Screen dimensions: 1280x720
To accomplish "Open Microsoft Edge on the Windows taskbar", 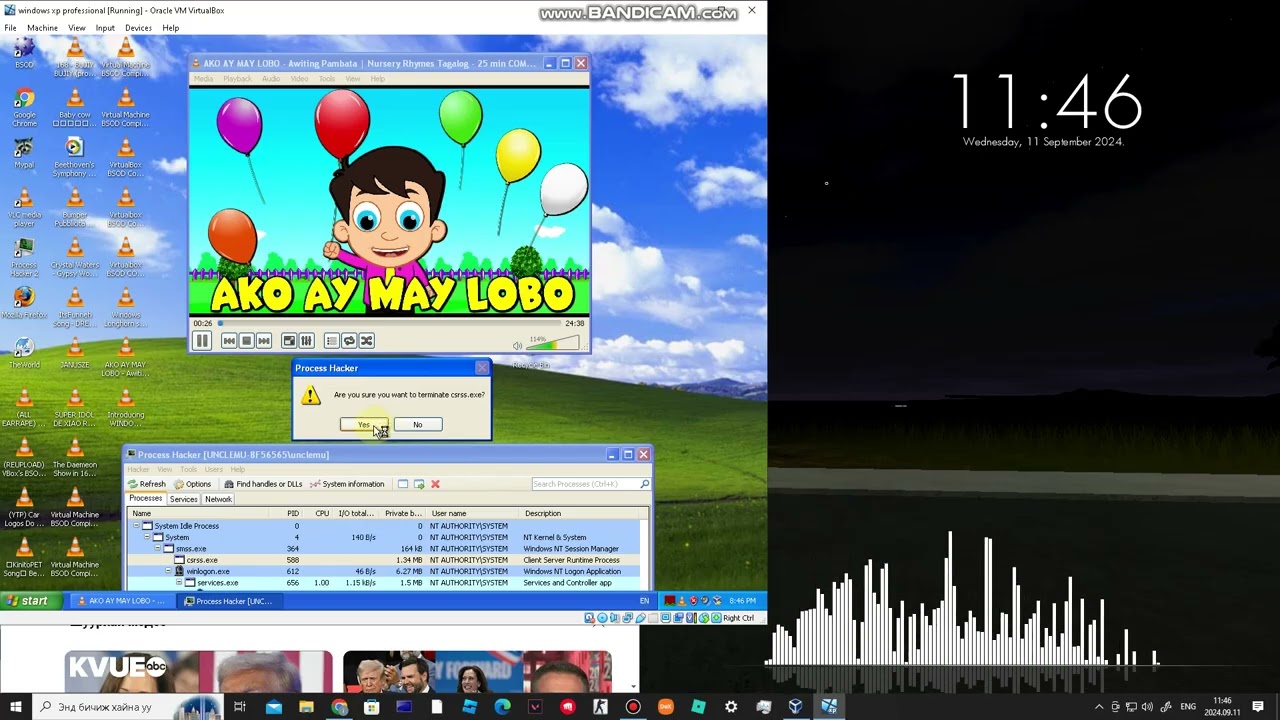I will click(502, 707).
